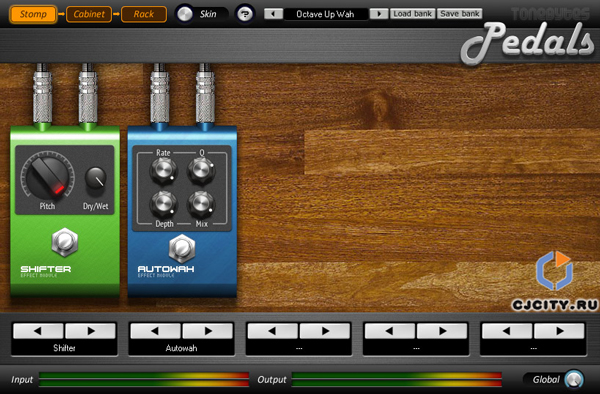Select next preset arrow near Octave Up Wah

379,14
